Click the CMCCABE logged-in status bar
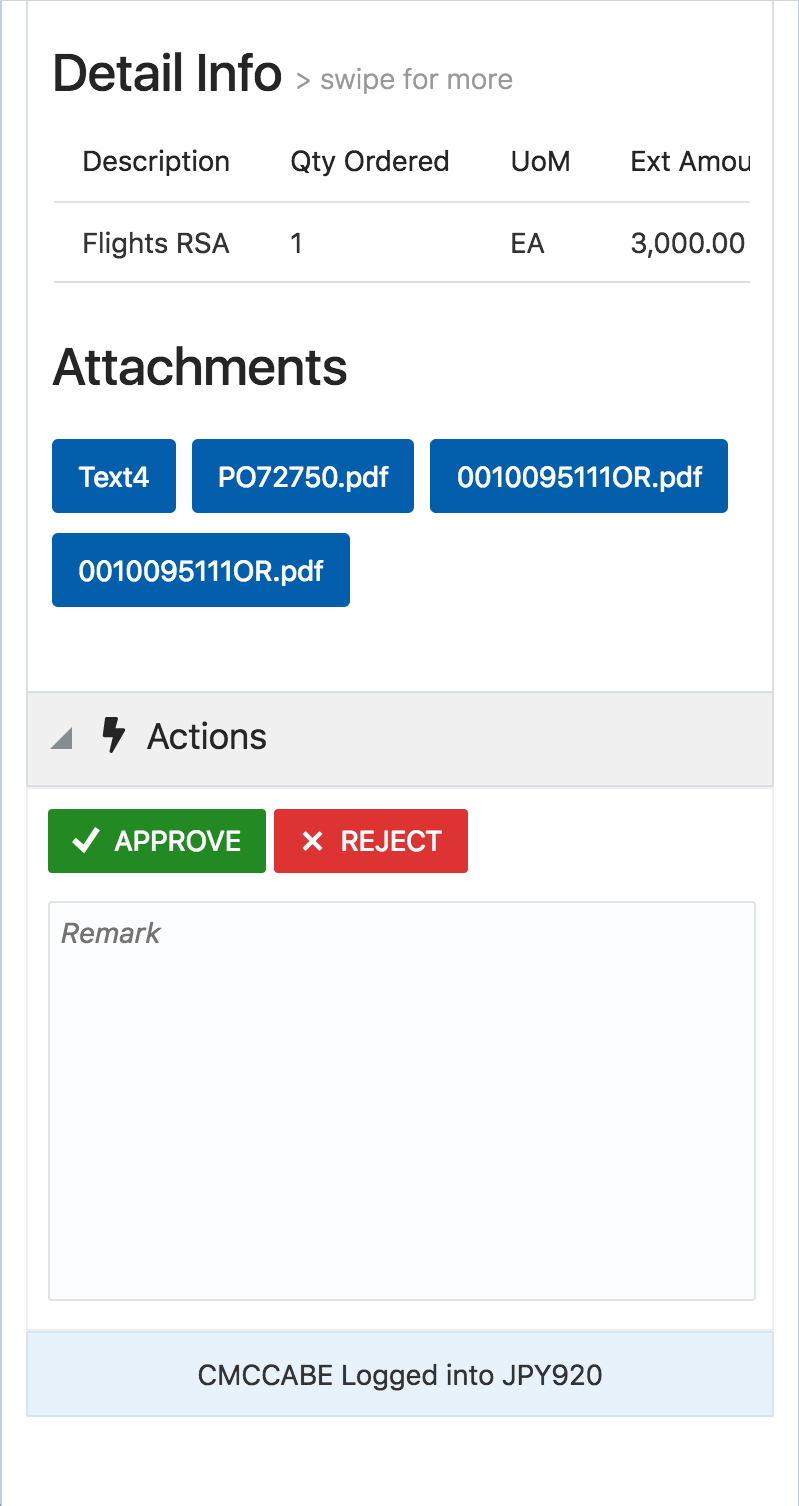799x1506 pixels. (x=400, y=1375)
